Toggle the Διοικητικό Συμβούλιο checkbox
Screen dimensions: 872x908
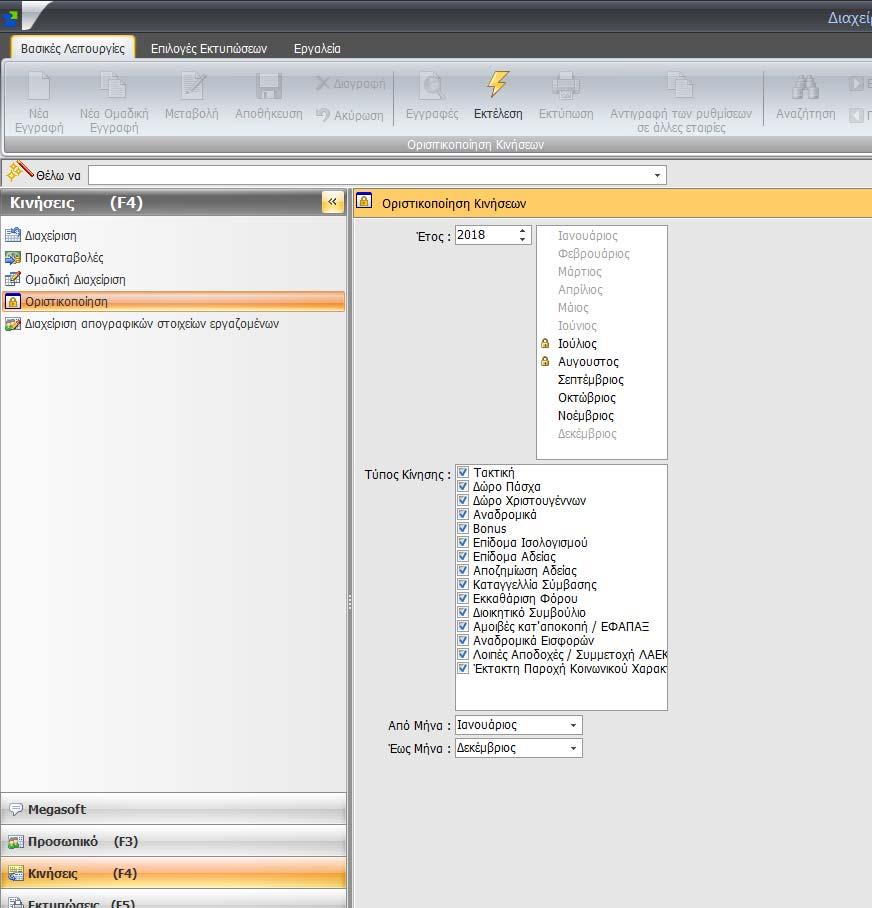pyautogui.click(x=463, y=612)
